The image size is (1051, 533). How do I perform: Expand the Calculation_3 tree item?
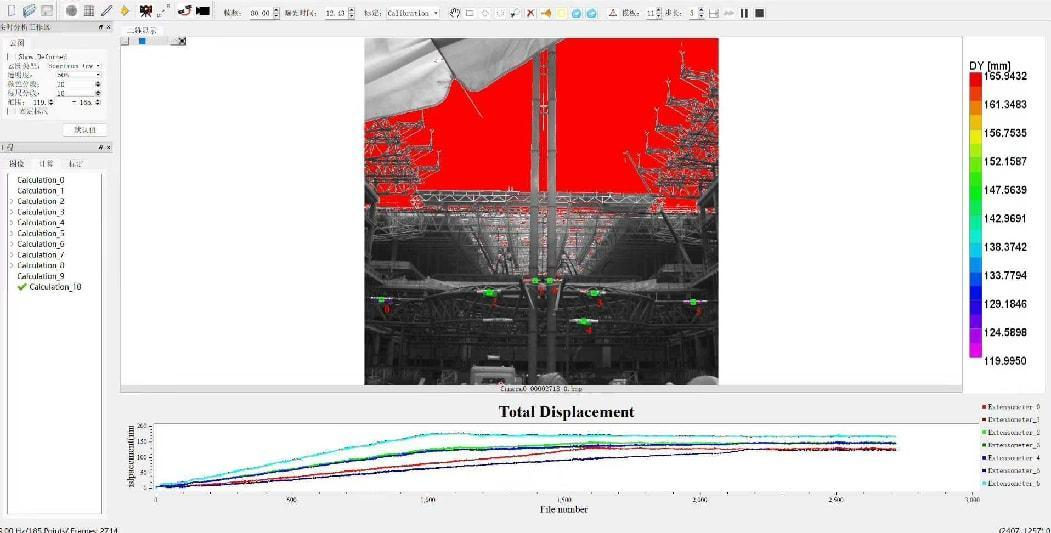pos(11,212)
